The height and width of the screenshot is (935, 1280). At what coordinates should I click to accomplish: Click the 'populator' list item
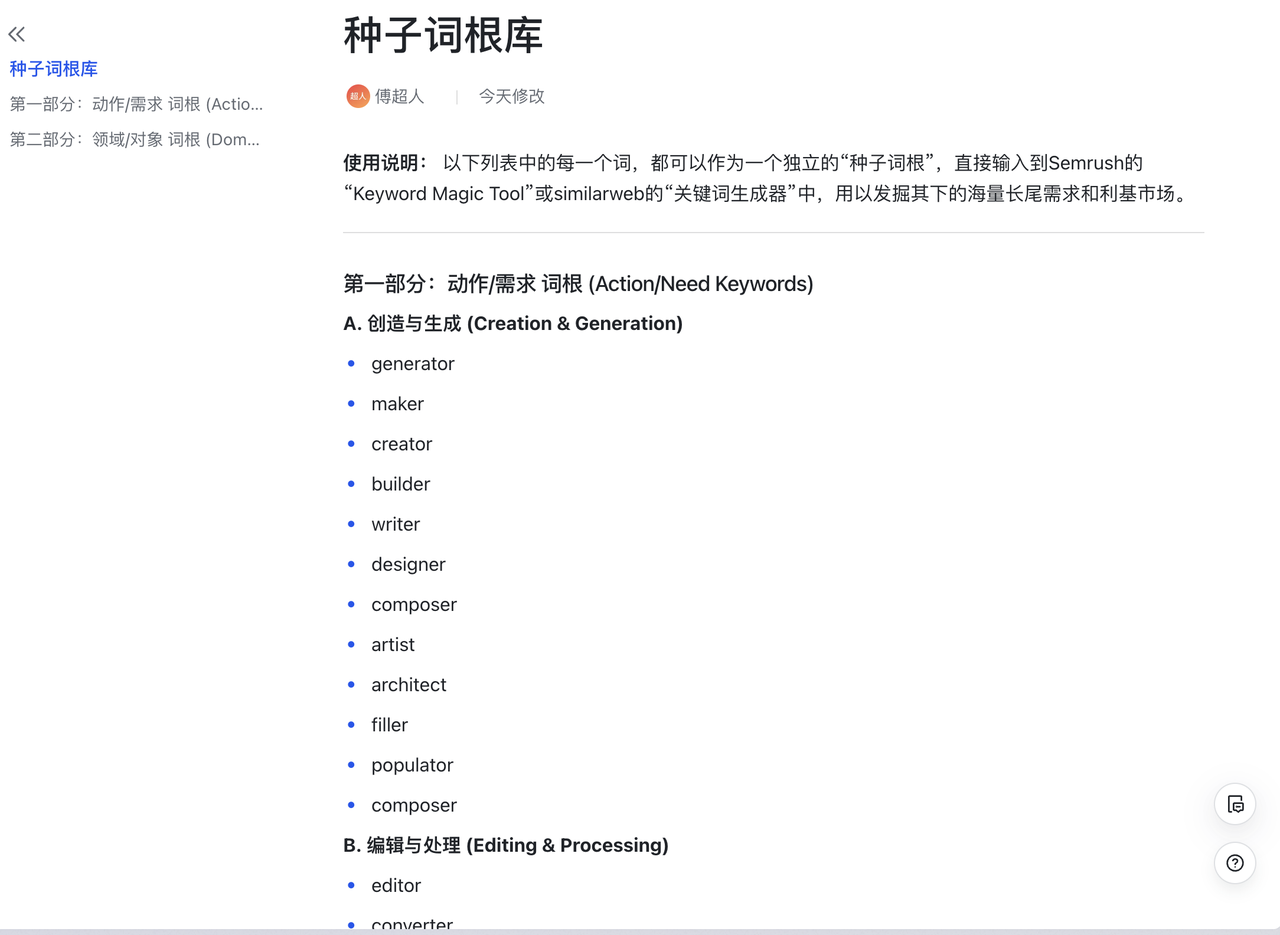412,765
